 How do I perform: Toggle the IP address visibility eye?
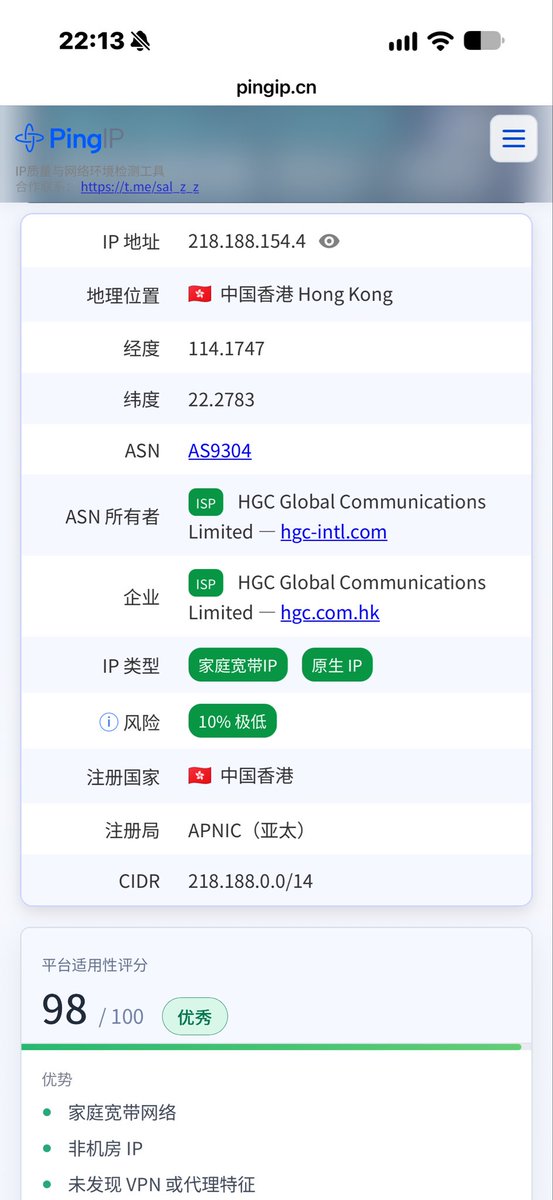click(329, 241)
